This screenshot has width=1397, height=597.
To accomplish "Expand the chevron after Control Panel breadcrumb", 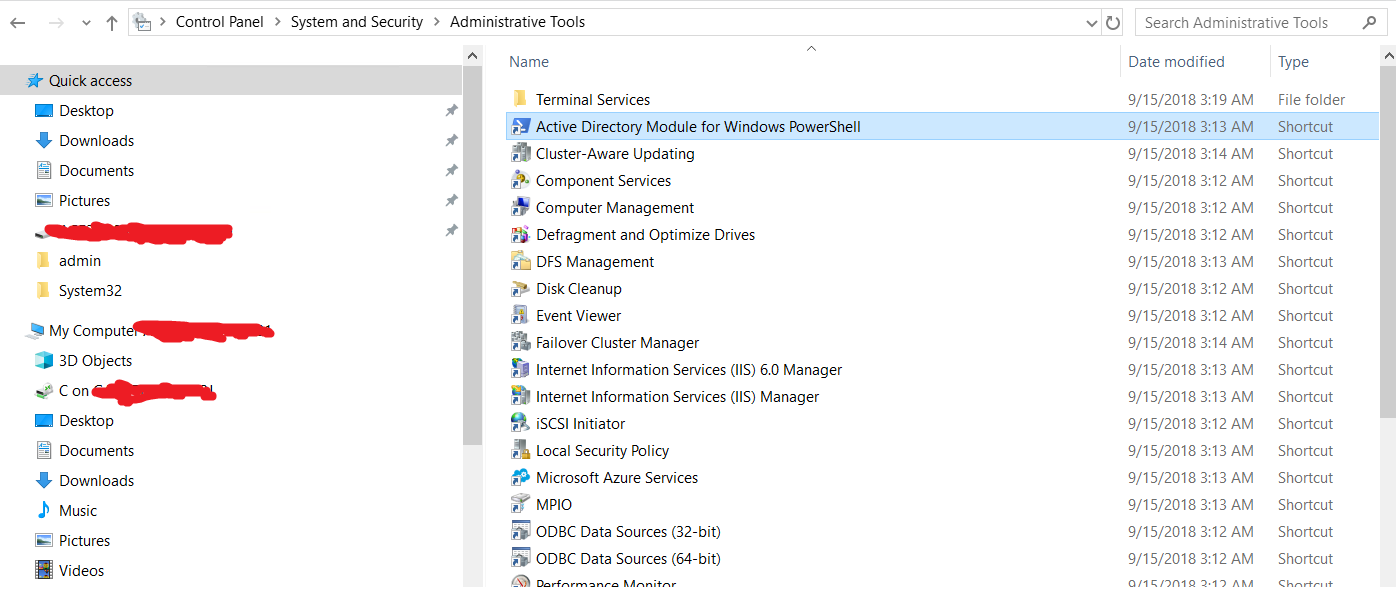I will (x=277, y=22).
